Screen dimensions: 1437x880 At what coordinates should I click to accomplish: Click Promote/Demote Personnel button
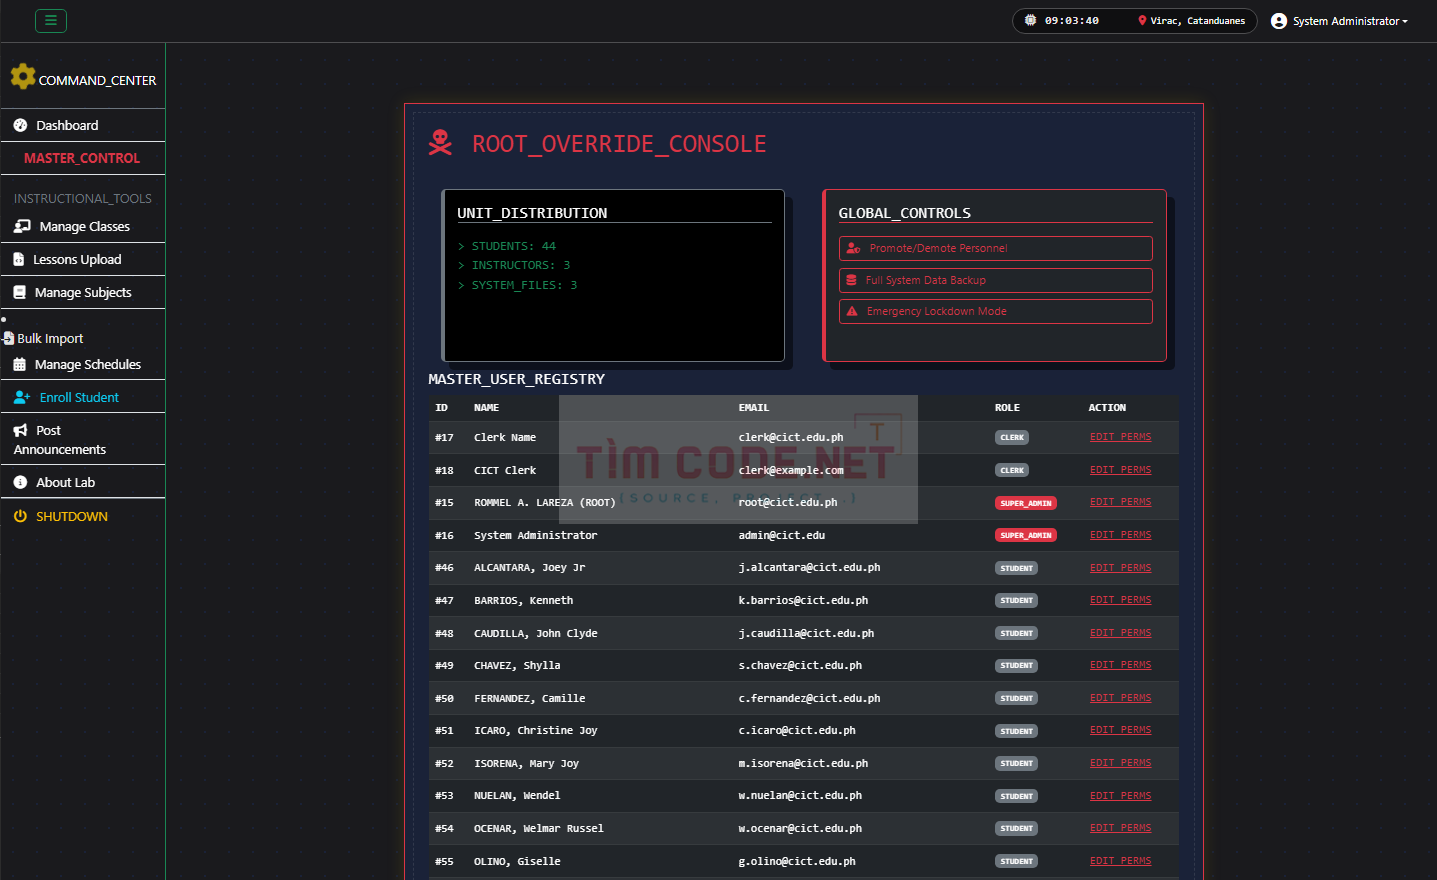[x=995, y=248]
